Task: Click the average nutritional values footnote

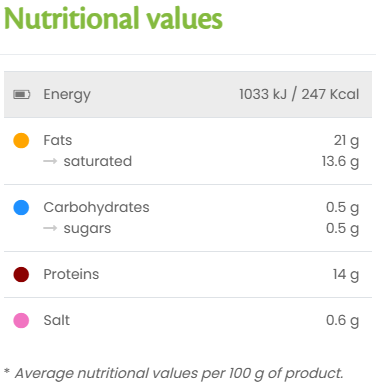Action: click(174, 374)
